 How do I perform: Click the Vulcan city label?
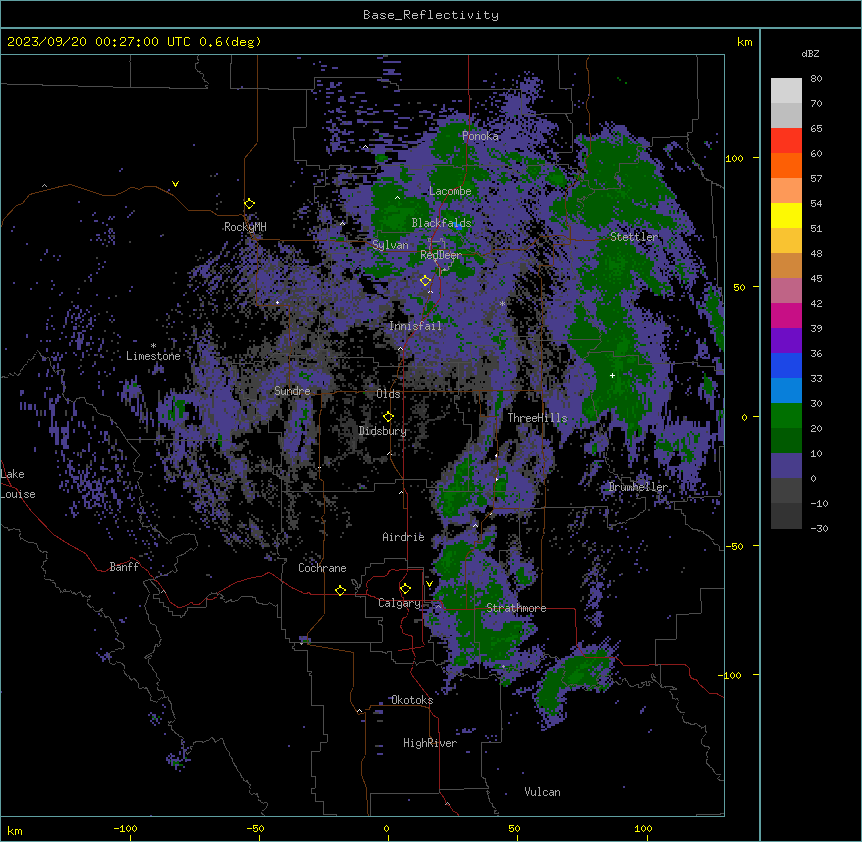point(542,792)
